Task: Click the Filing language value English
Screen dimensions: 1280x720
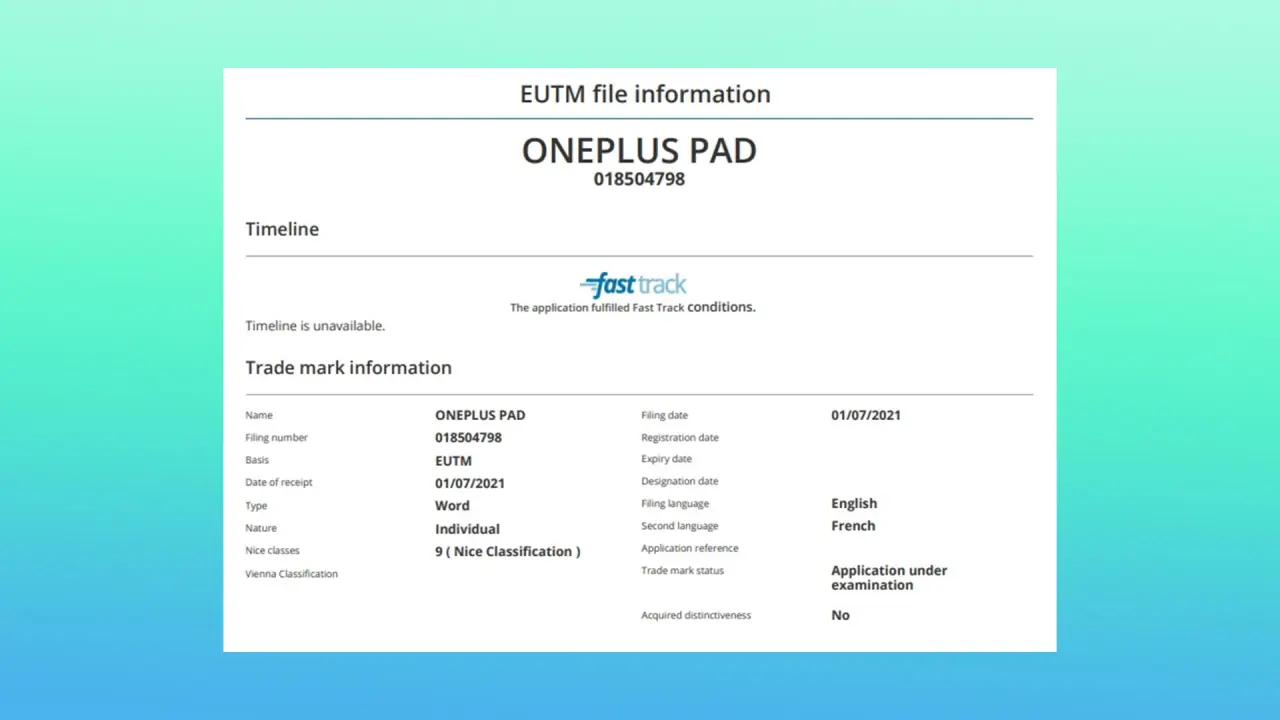Action: click(854, 503)
